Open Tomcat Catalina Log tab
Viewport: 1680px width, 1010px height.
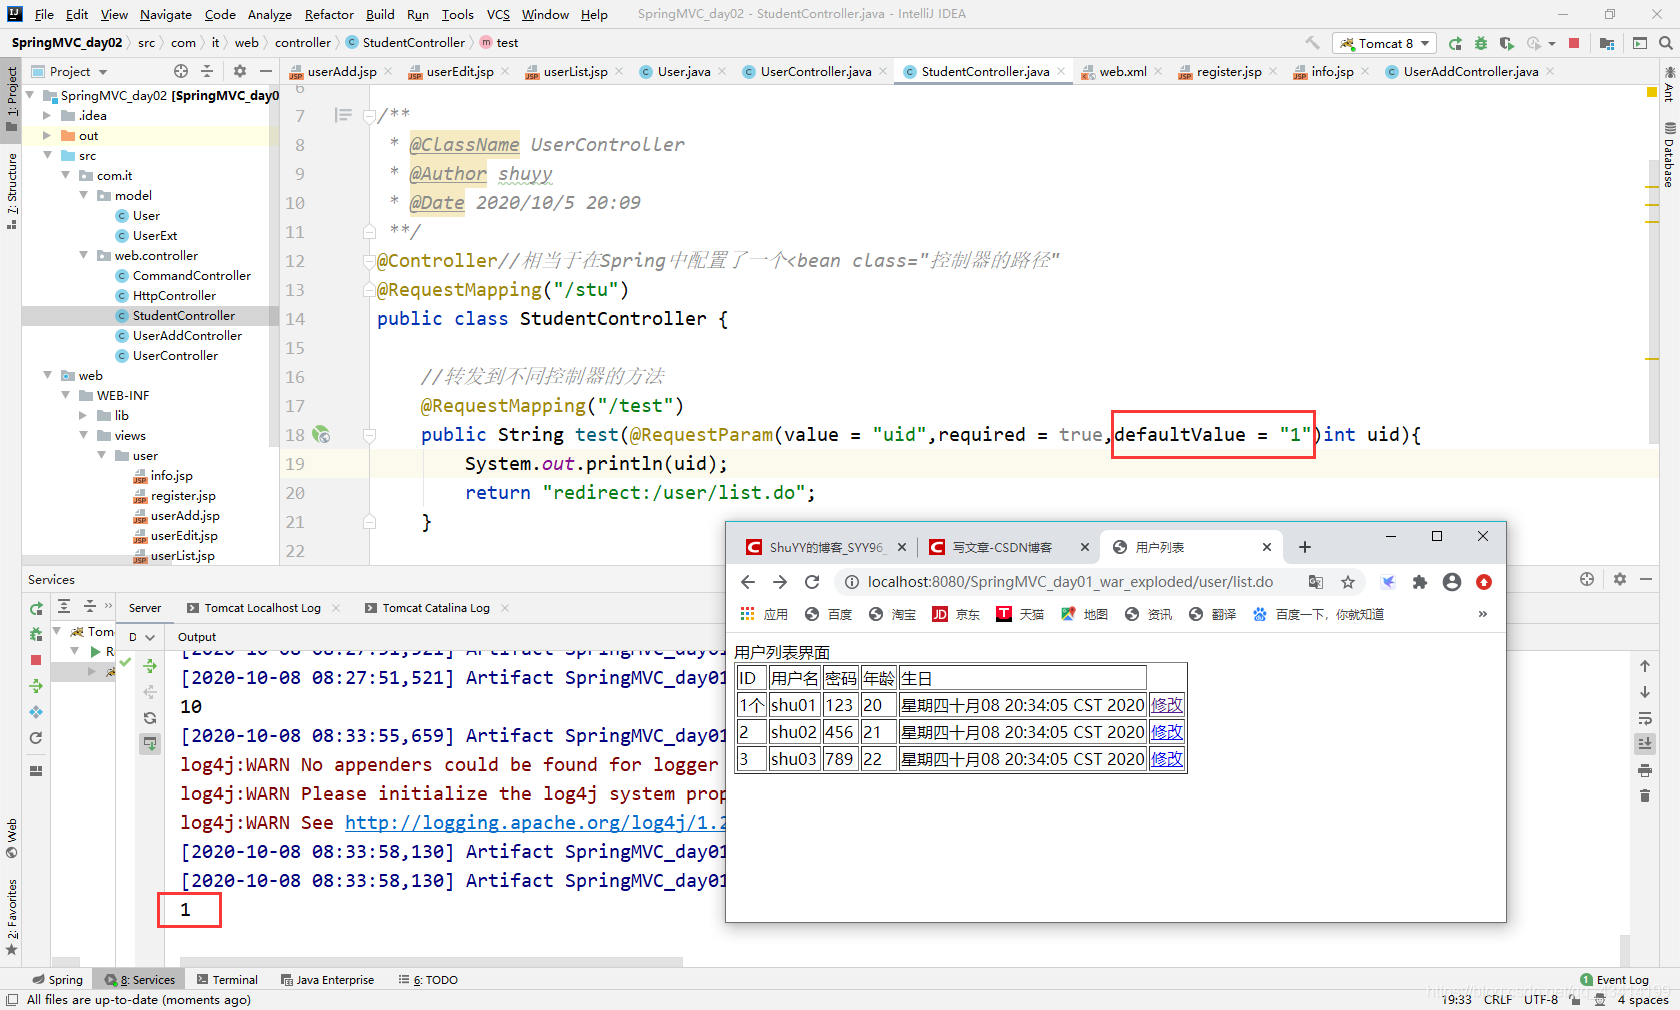[x=436, y=608]
